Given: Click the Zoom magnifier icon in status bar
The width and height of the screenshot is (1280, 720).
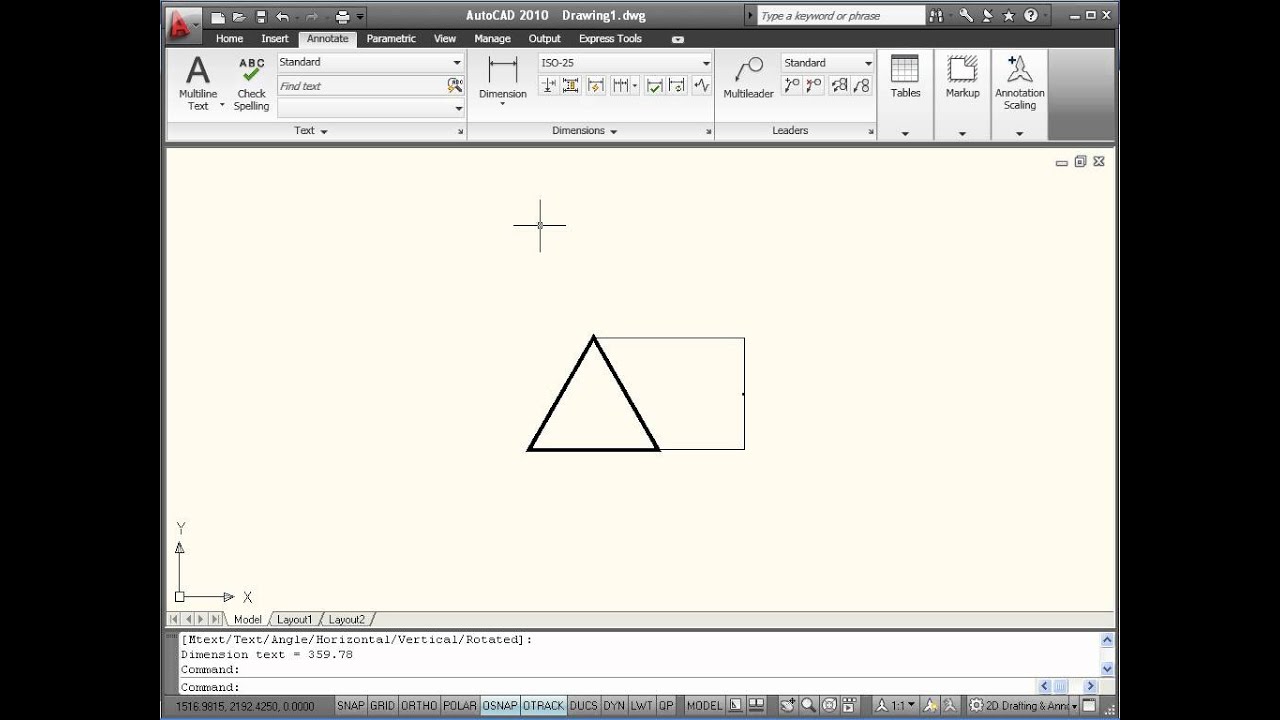Looking at the screenshot, I should pos(808,705).
